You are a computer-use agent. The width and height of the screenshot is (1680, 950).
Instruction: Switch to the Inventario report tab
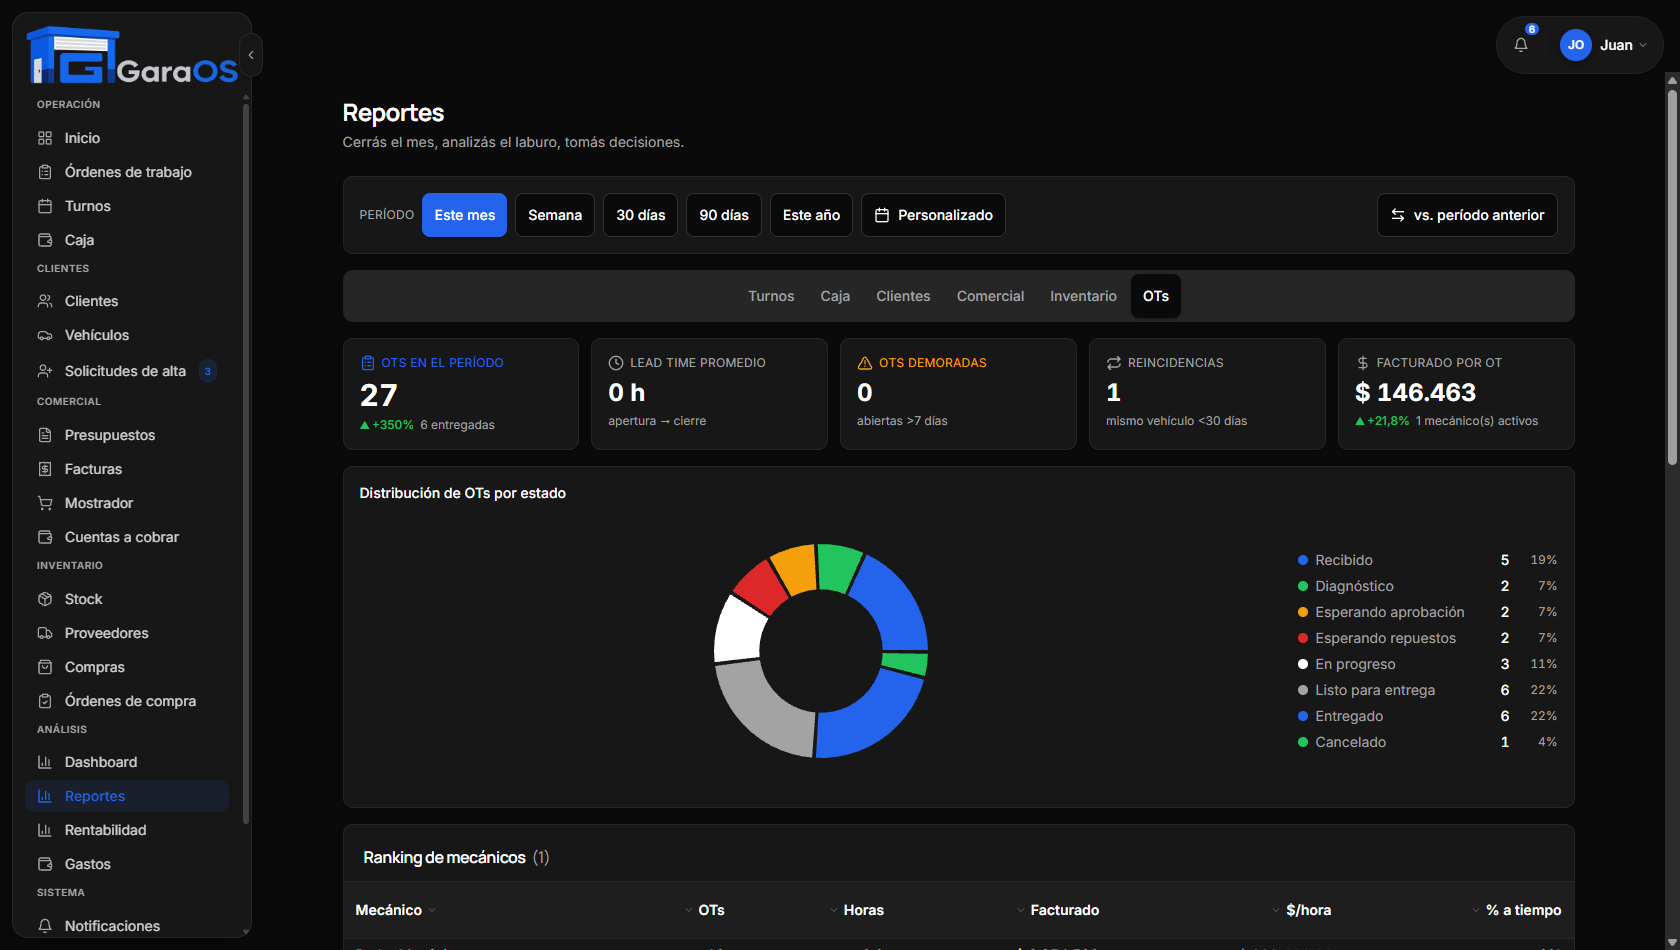[x=1083, y=296]
